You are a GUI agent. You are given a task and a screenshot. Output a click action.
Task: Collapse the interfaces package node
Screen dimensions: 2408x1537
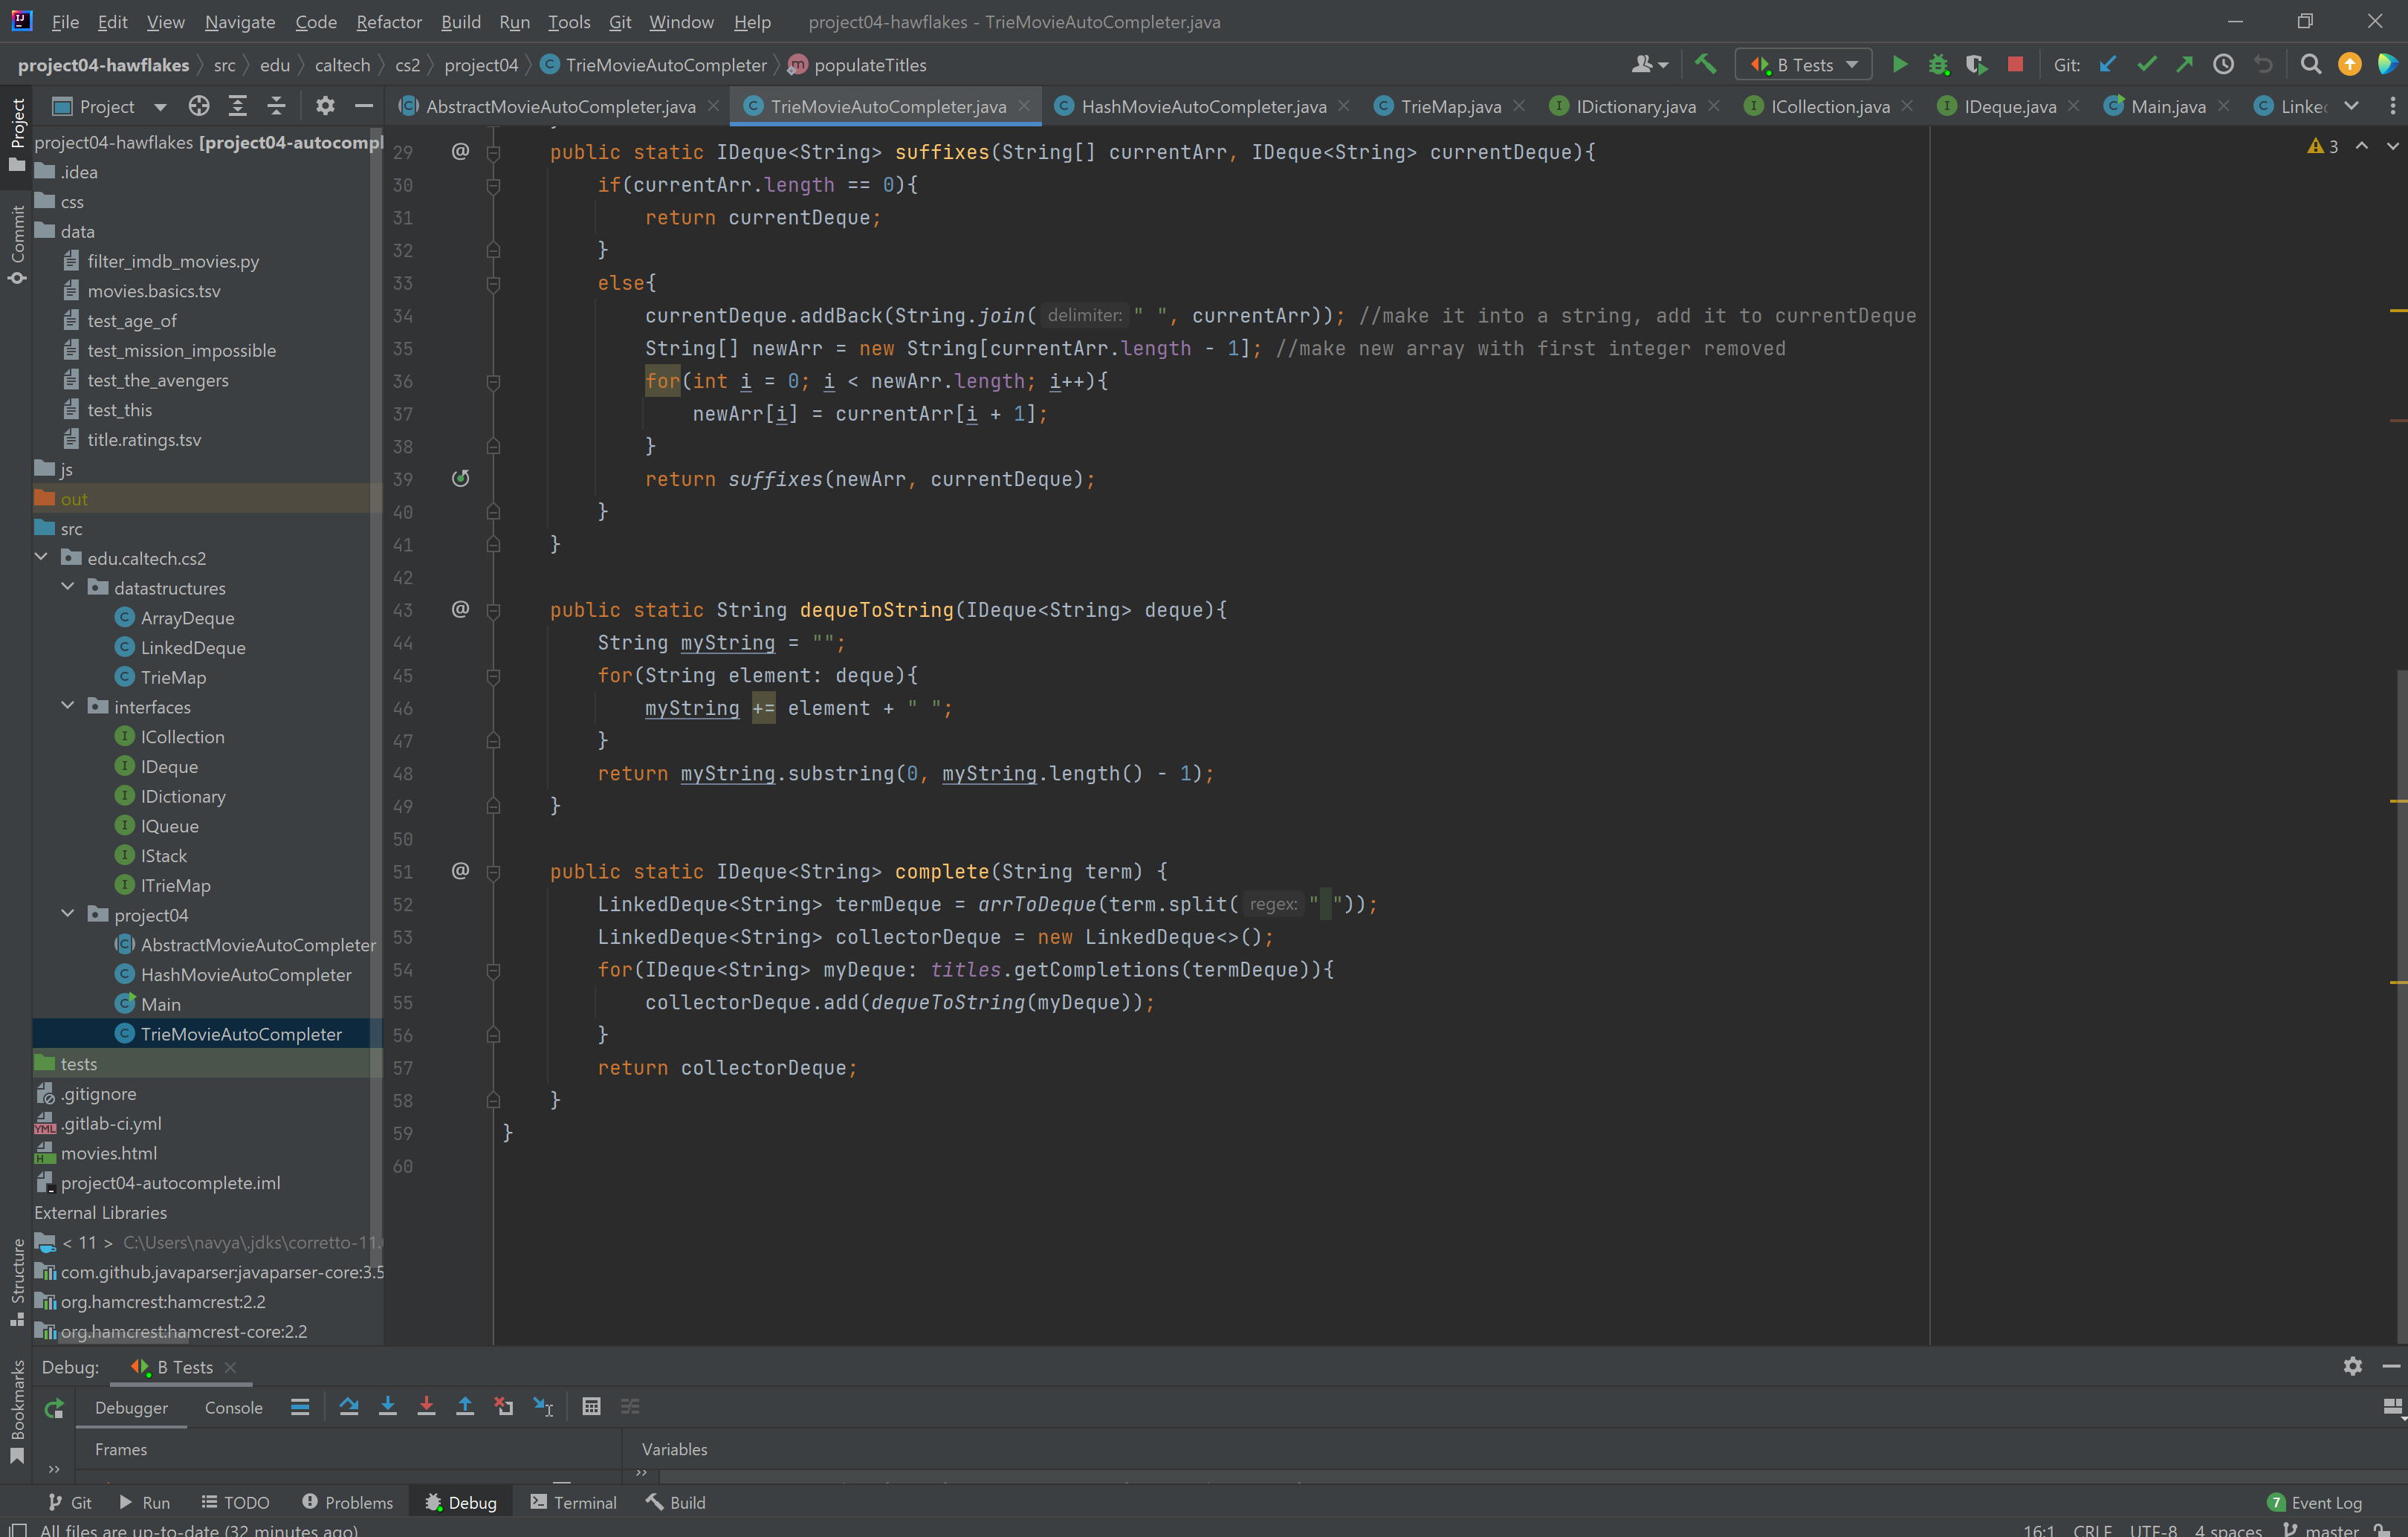[68, 707]
